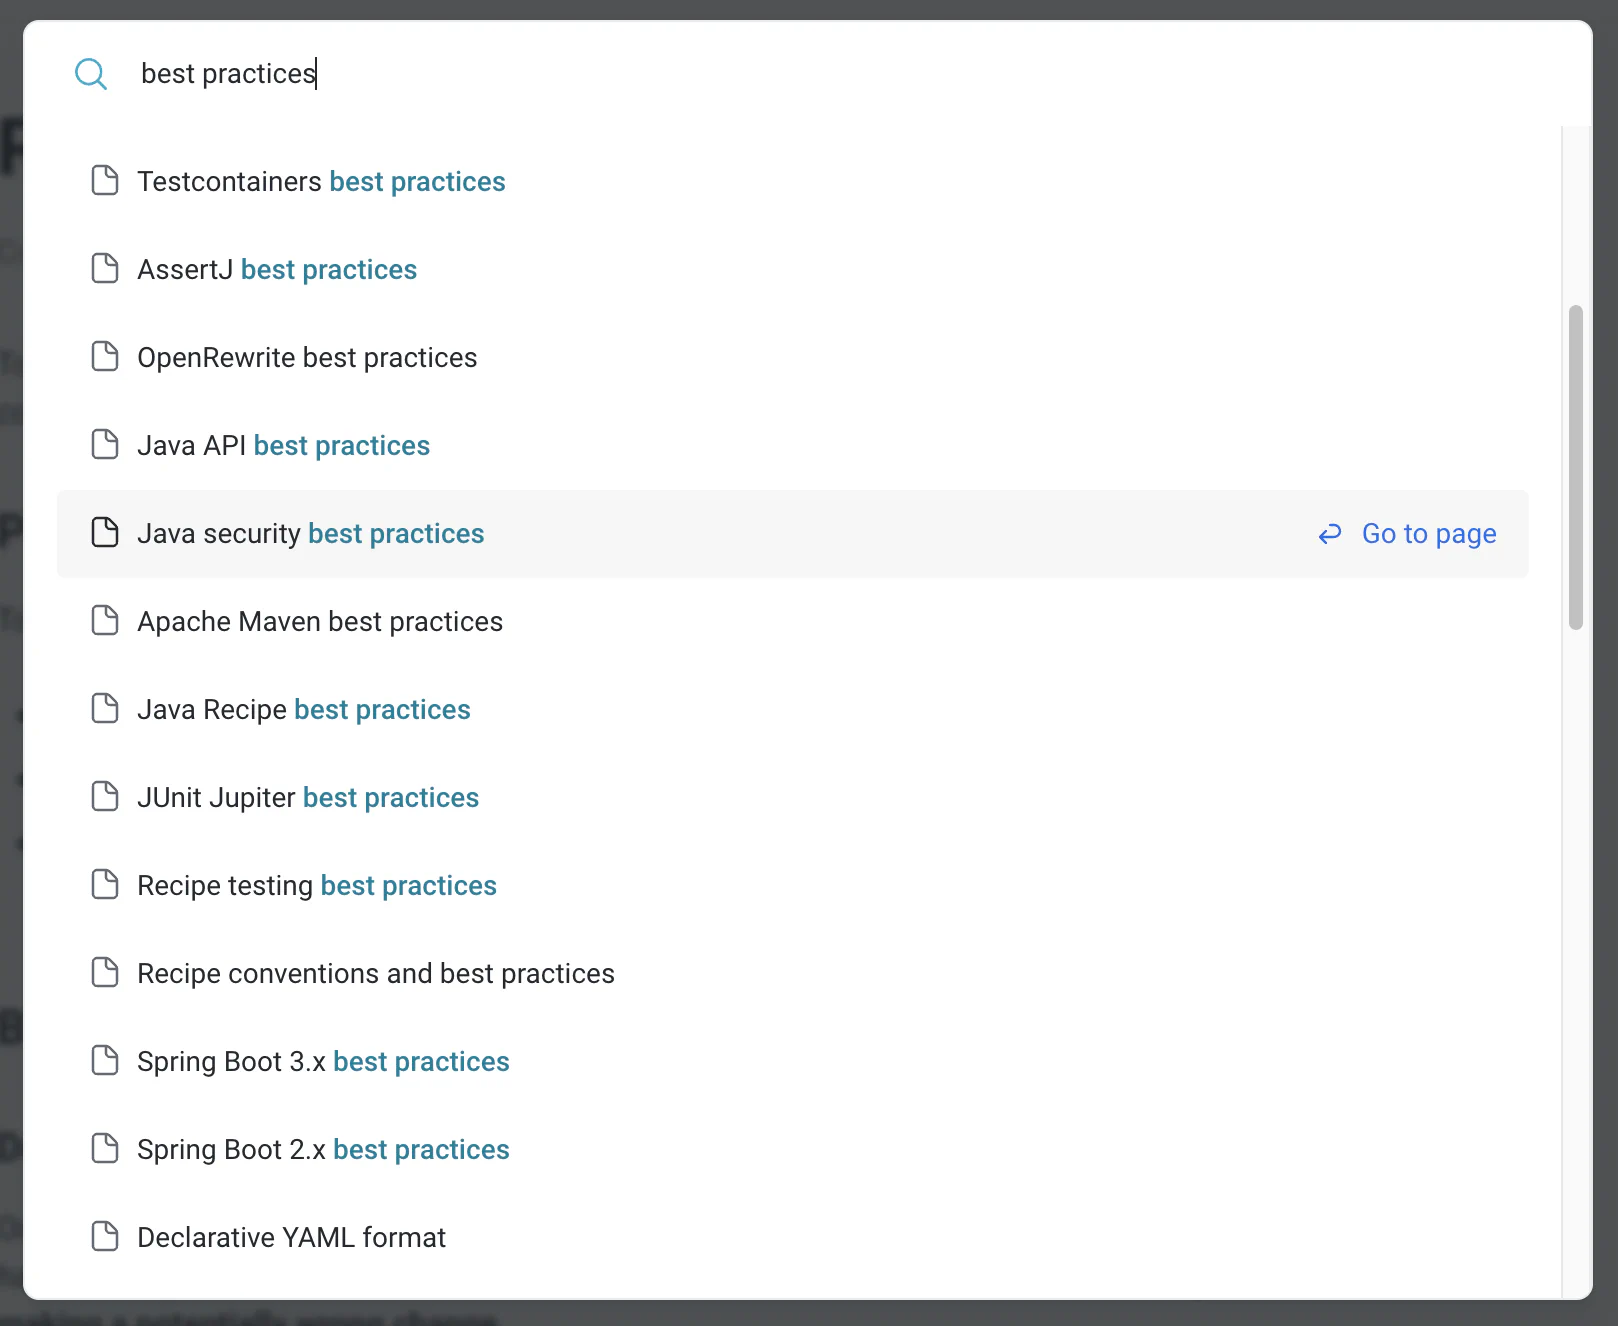Viewport: 1618px width, 1326px height.
Task: Open the Declarative YAML format page
Action: [x=291, y=1236]
